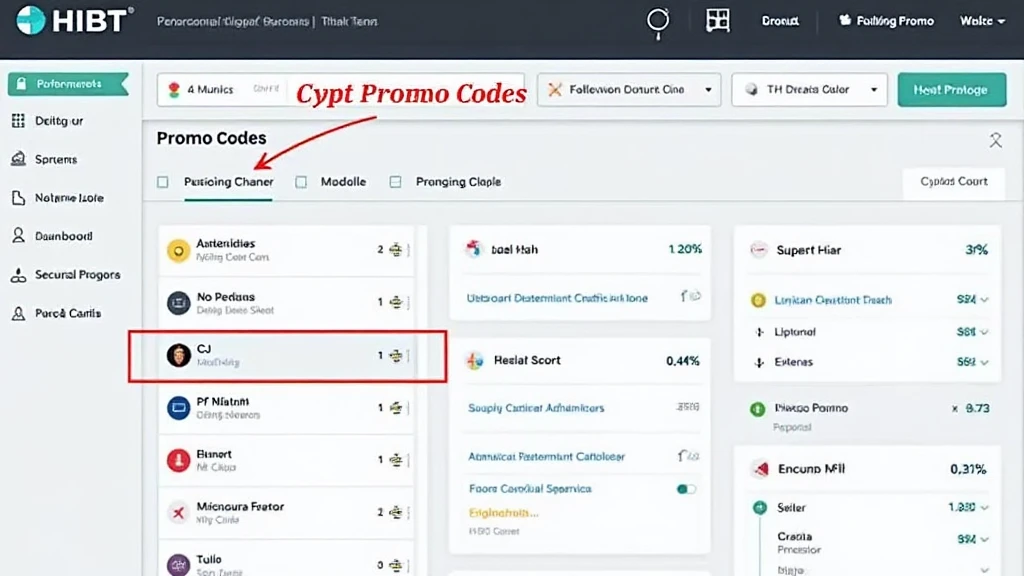Open the Eigineheits... yellow link
The image size is (1024, 576).
504,513
